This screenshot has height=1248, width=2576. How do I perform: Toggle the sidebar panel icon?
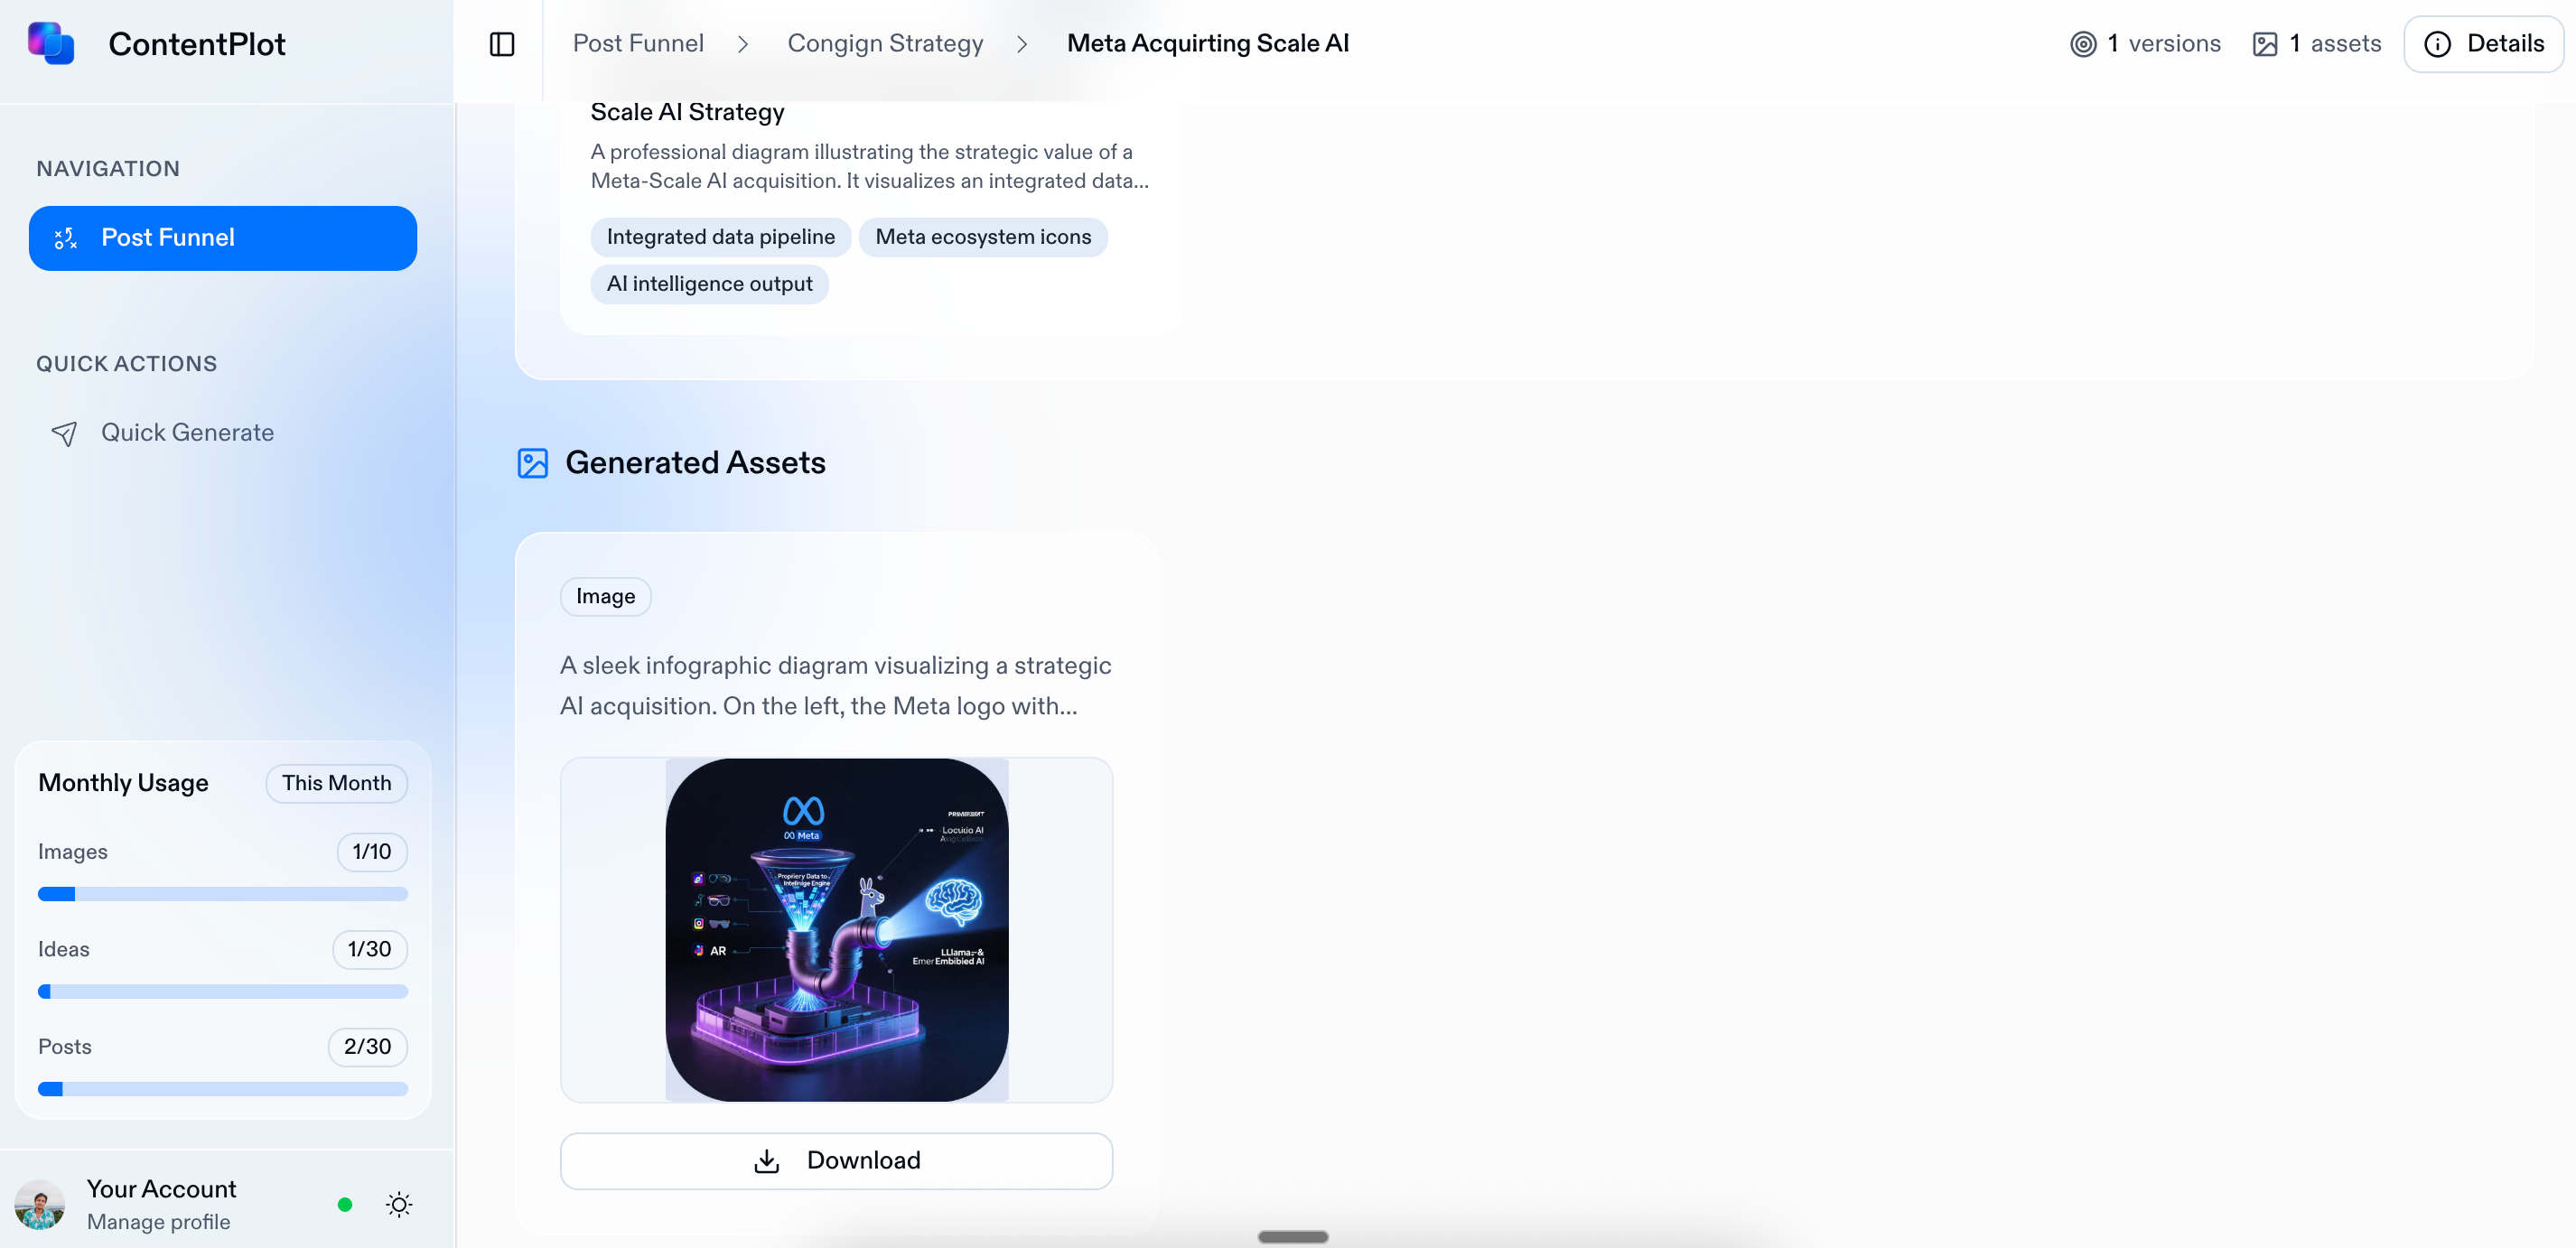502,44
